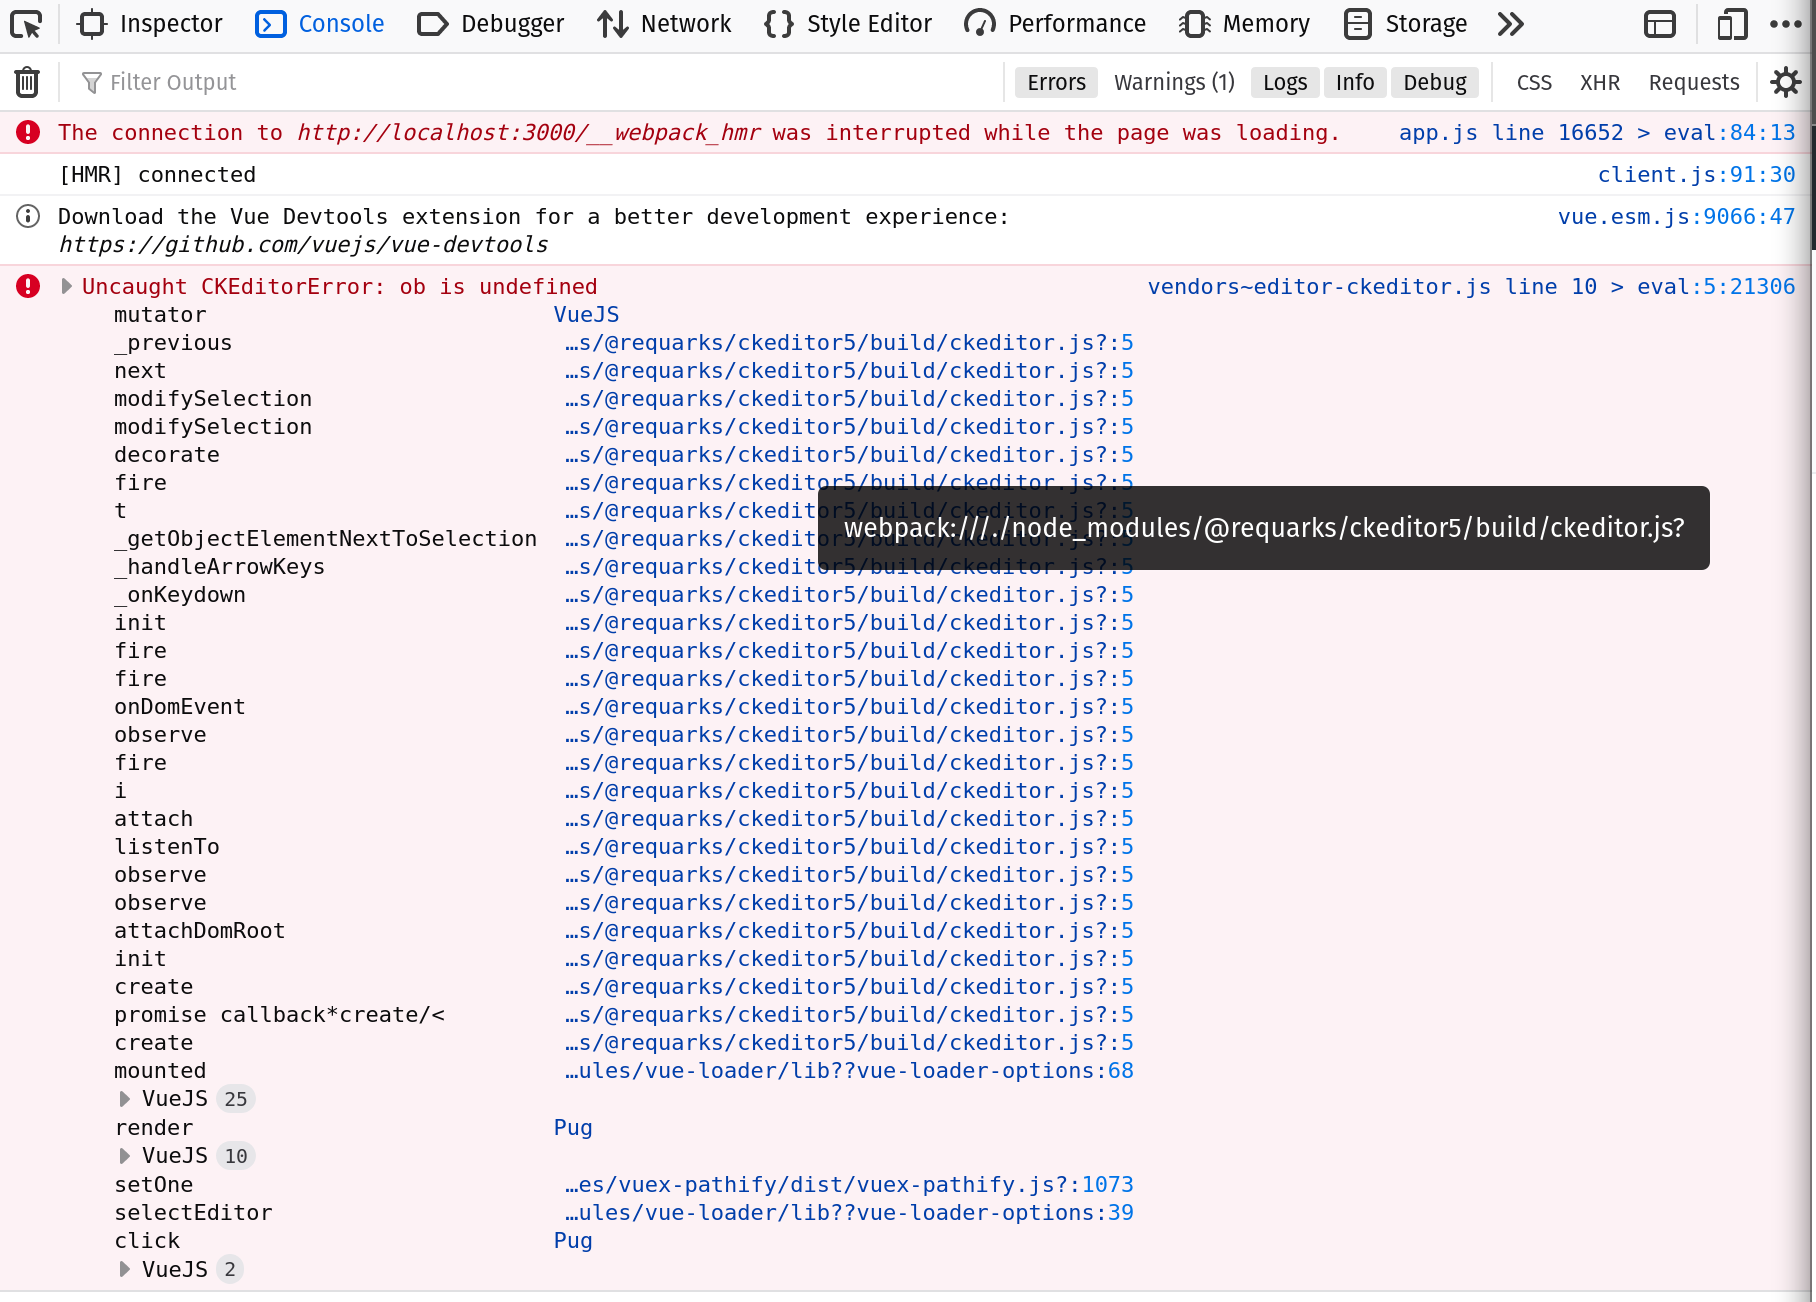Switch to the Console tab

(320, 24)
